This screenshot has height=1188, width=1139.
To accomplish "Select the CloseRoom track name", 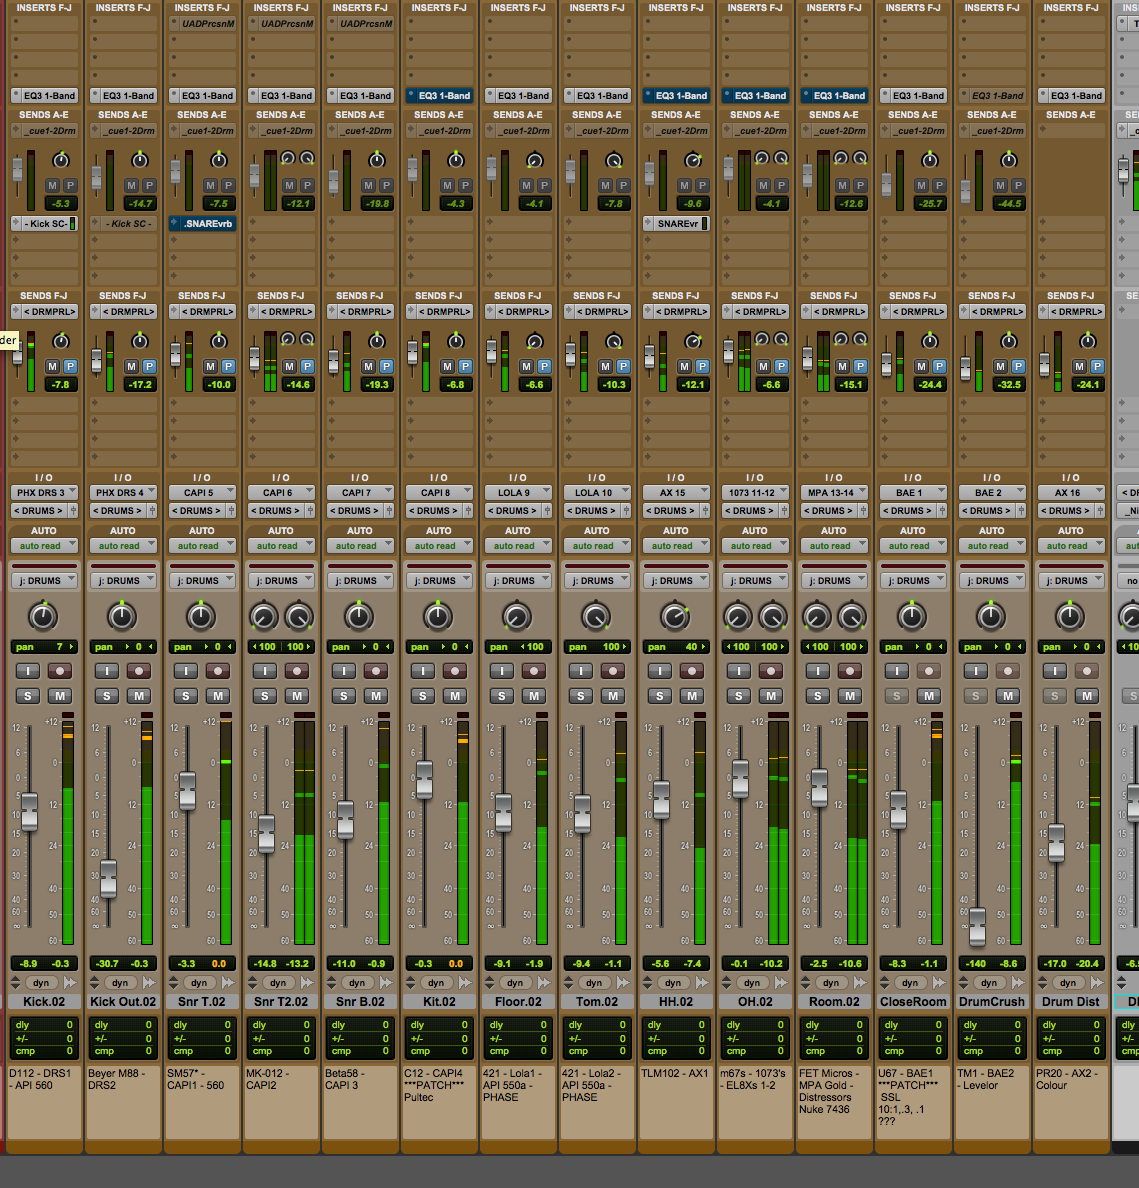I will click(913, 1002).
